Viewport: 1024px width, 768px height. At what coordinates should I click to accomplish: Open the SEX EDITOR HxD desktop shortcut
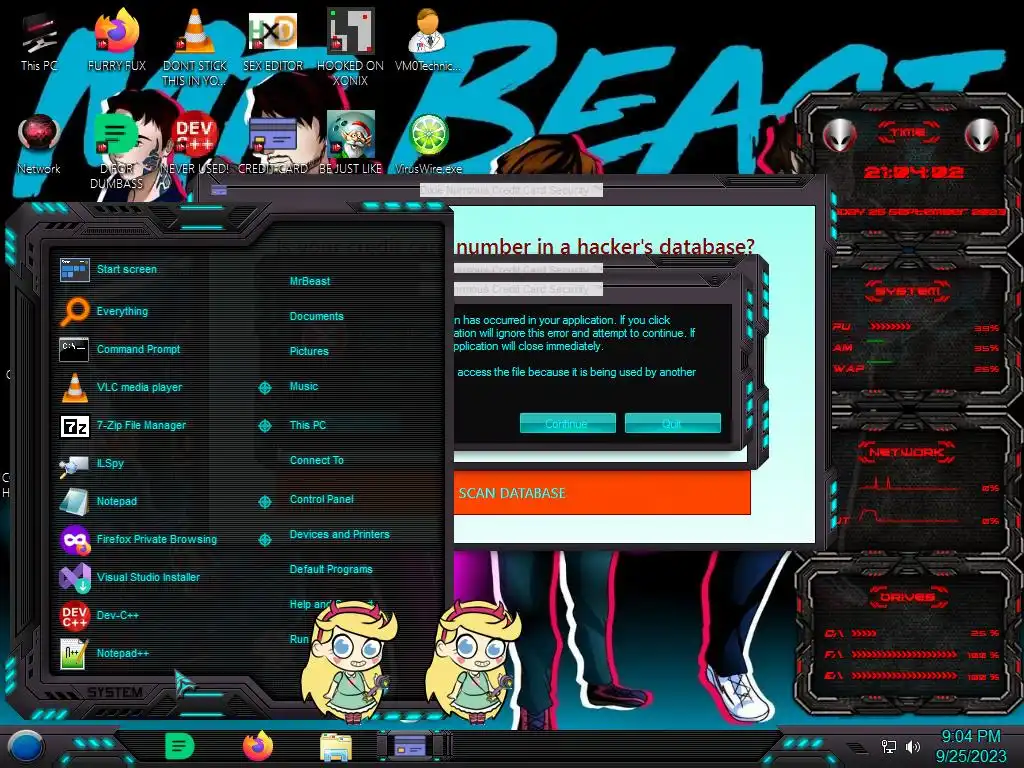point(272,40)
